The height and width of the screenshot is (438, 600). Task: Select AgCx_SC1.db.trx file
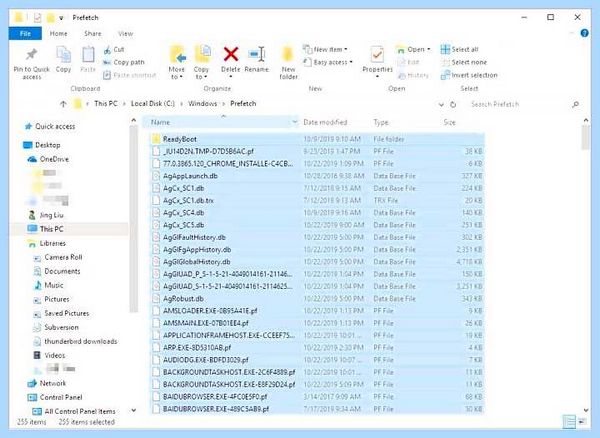[317, 200]
